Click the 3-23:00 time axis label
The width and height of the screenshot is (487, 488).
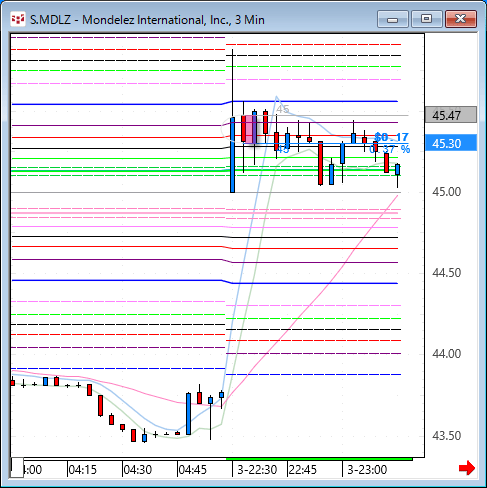point(367,470)
